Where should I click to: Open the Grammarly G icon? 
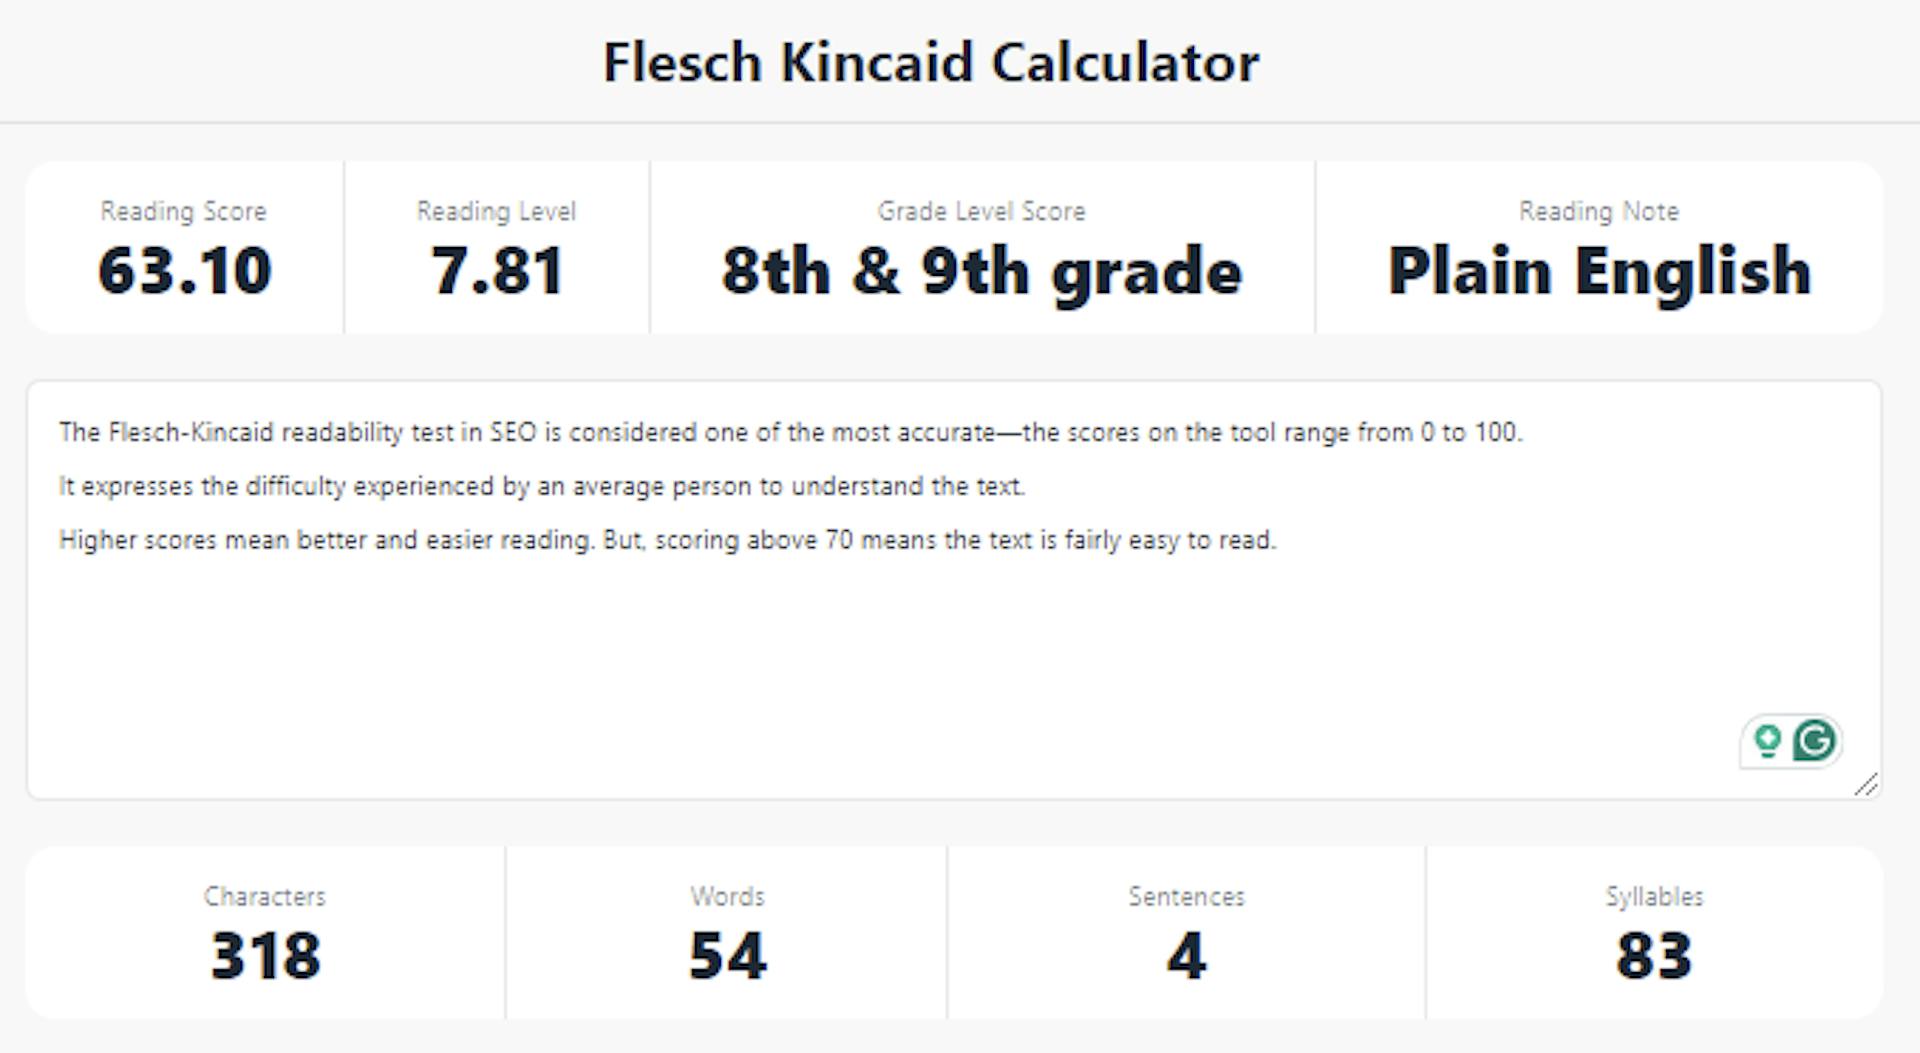point(1815,741)
